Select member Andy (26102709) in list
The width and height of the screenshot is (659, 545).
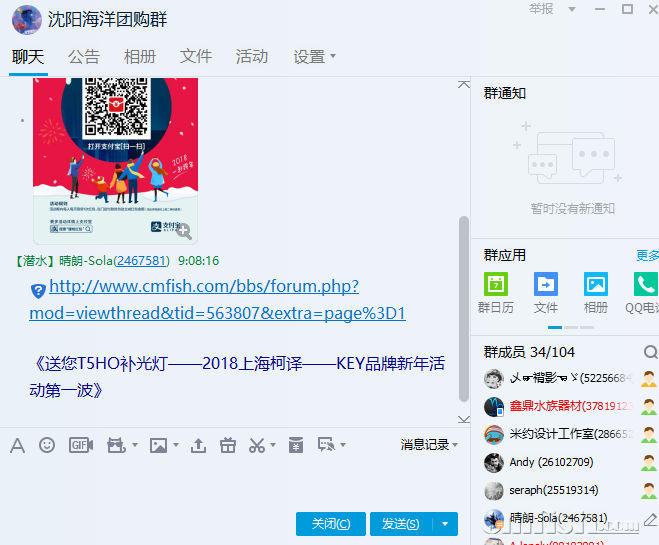pos(536,463)
